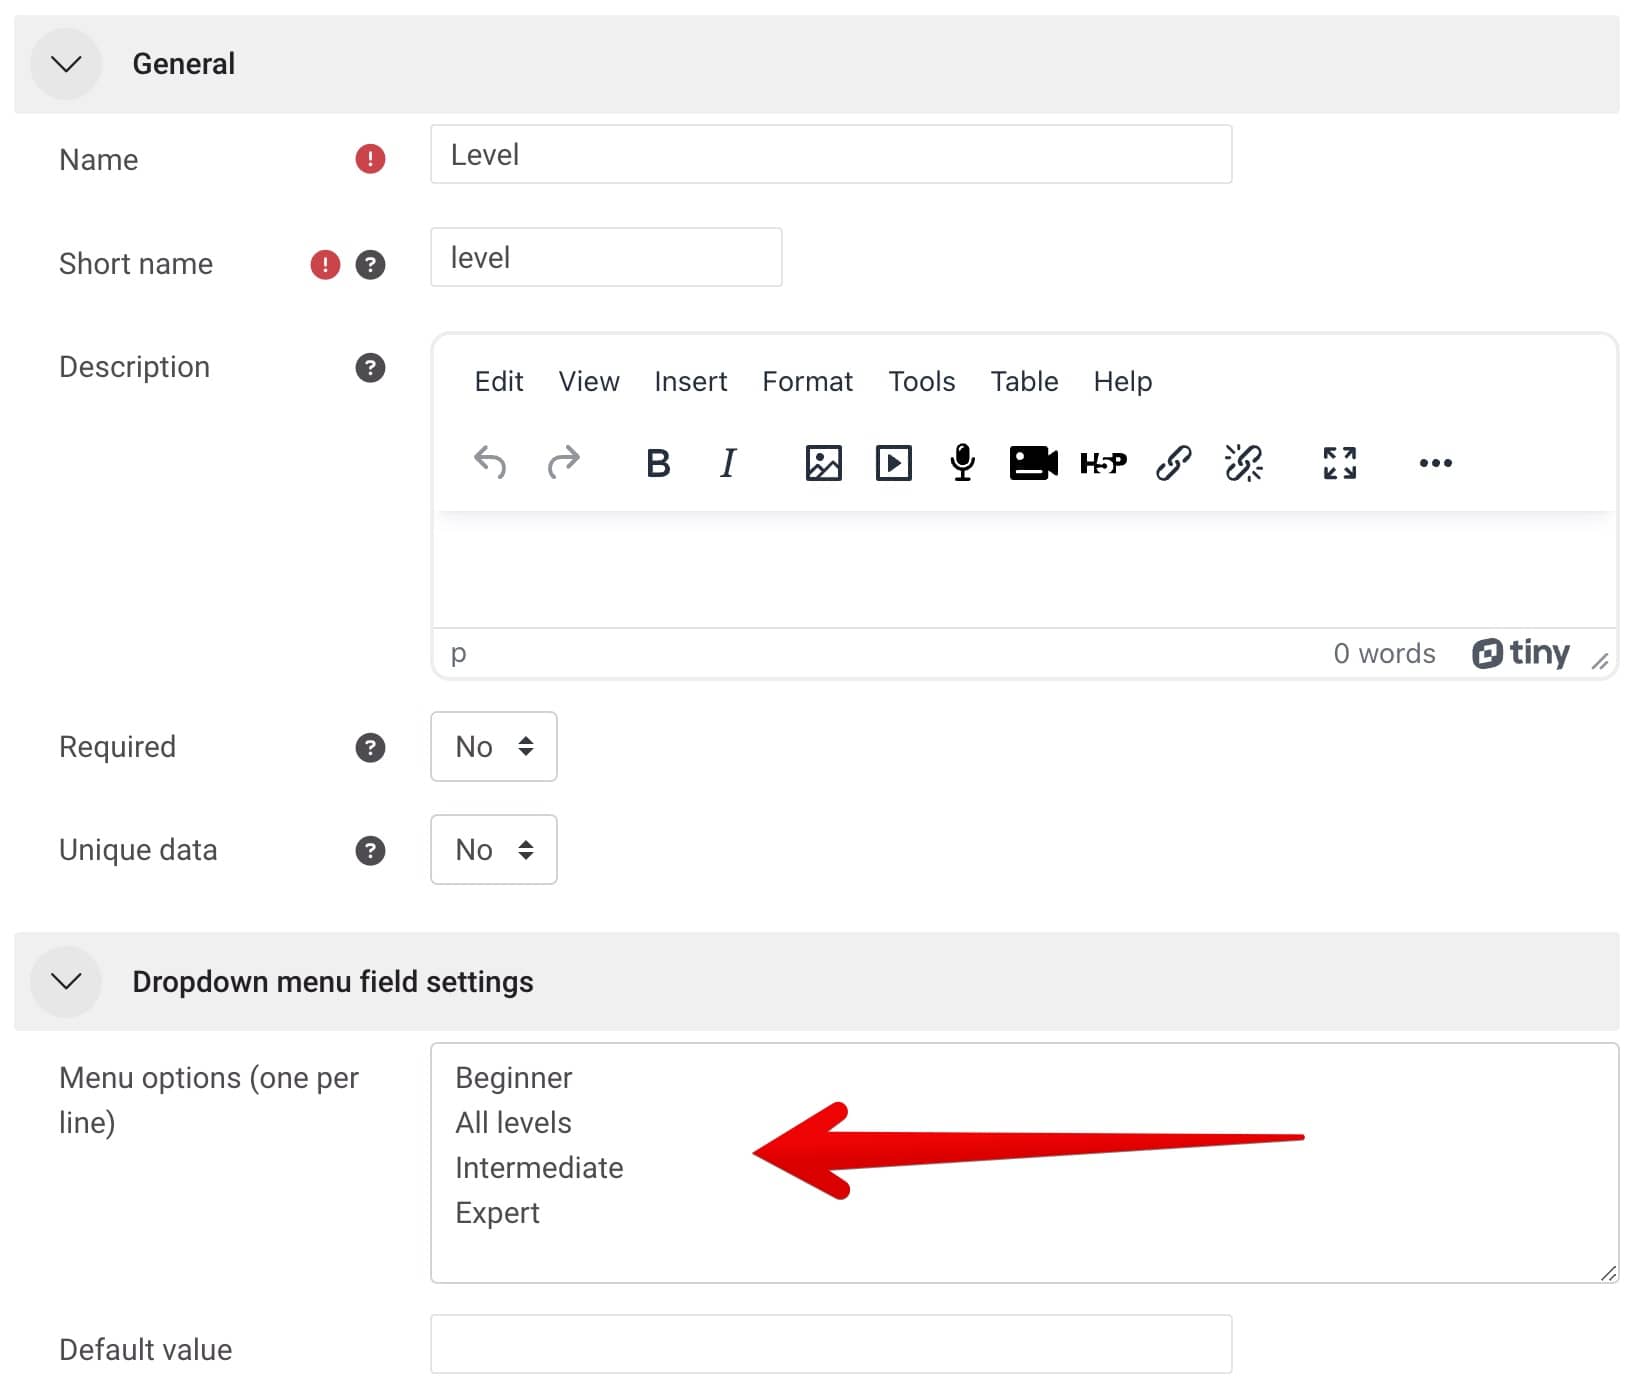Open the Insert menu in editor
The image size is (1634, 1400).
pos(691,382)
